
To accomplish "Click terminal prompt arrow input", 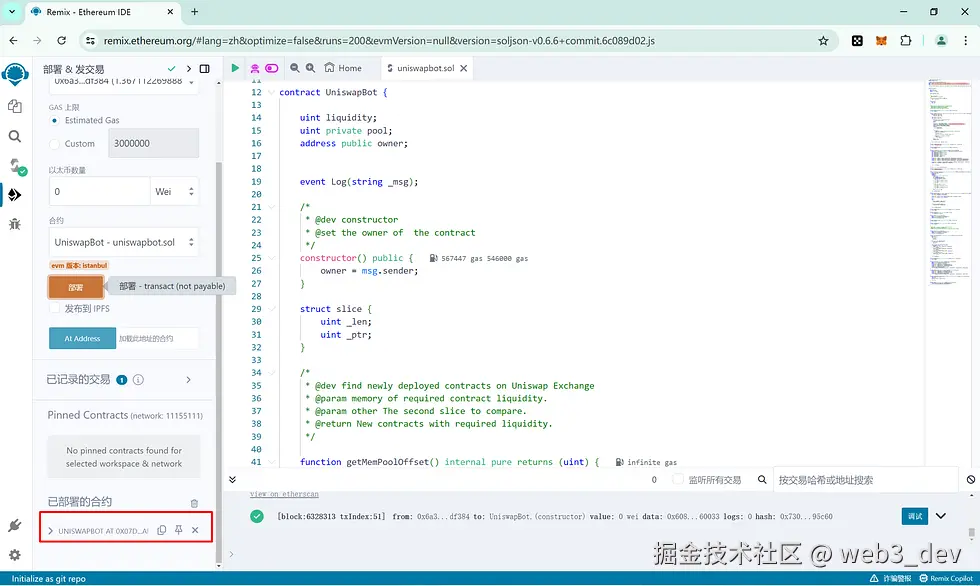I will (x=232, y=554).
